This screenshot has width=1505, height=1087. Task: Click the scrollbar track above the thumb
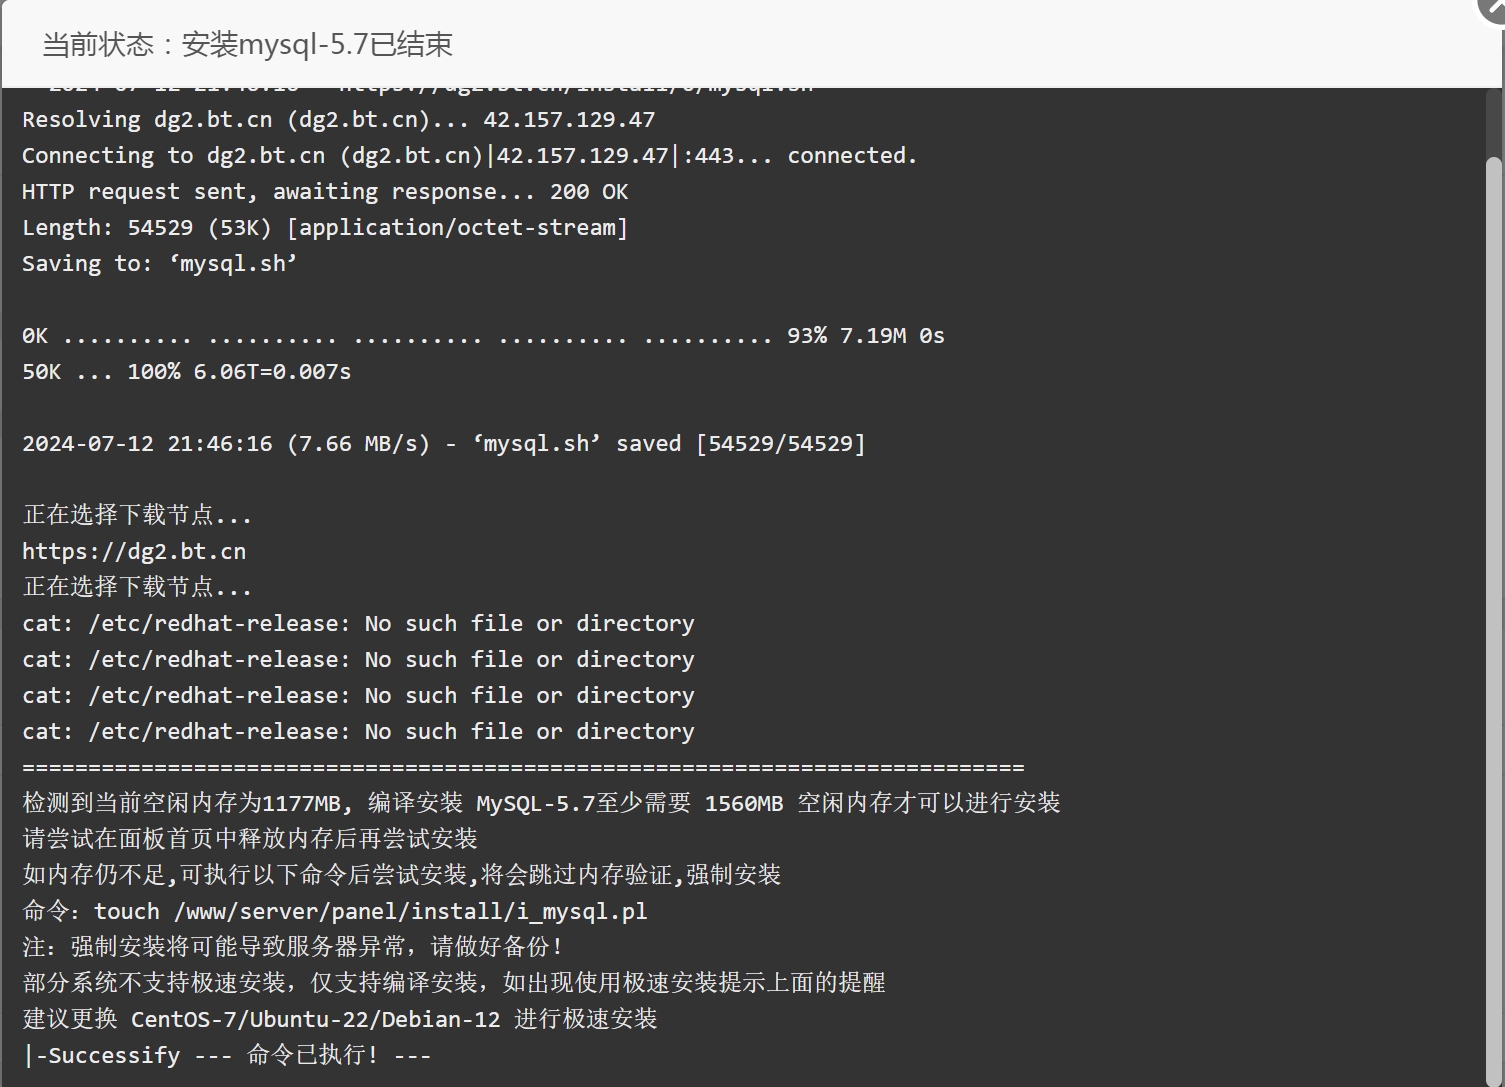pos(1494,121)
